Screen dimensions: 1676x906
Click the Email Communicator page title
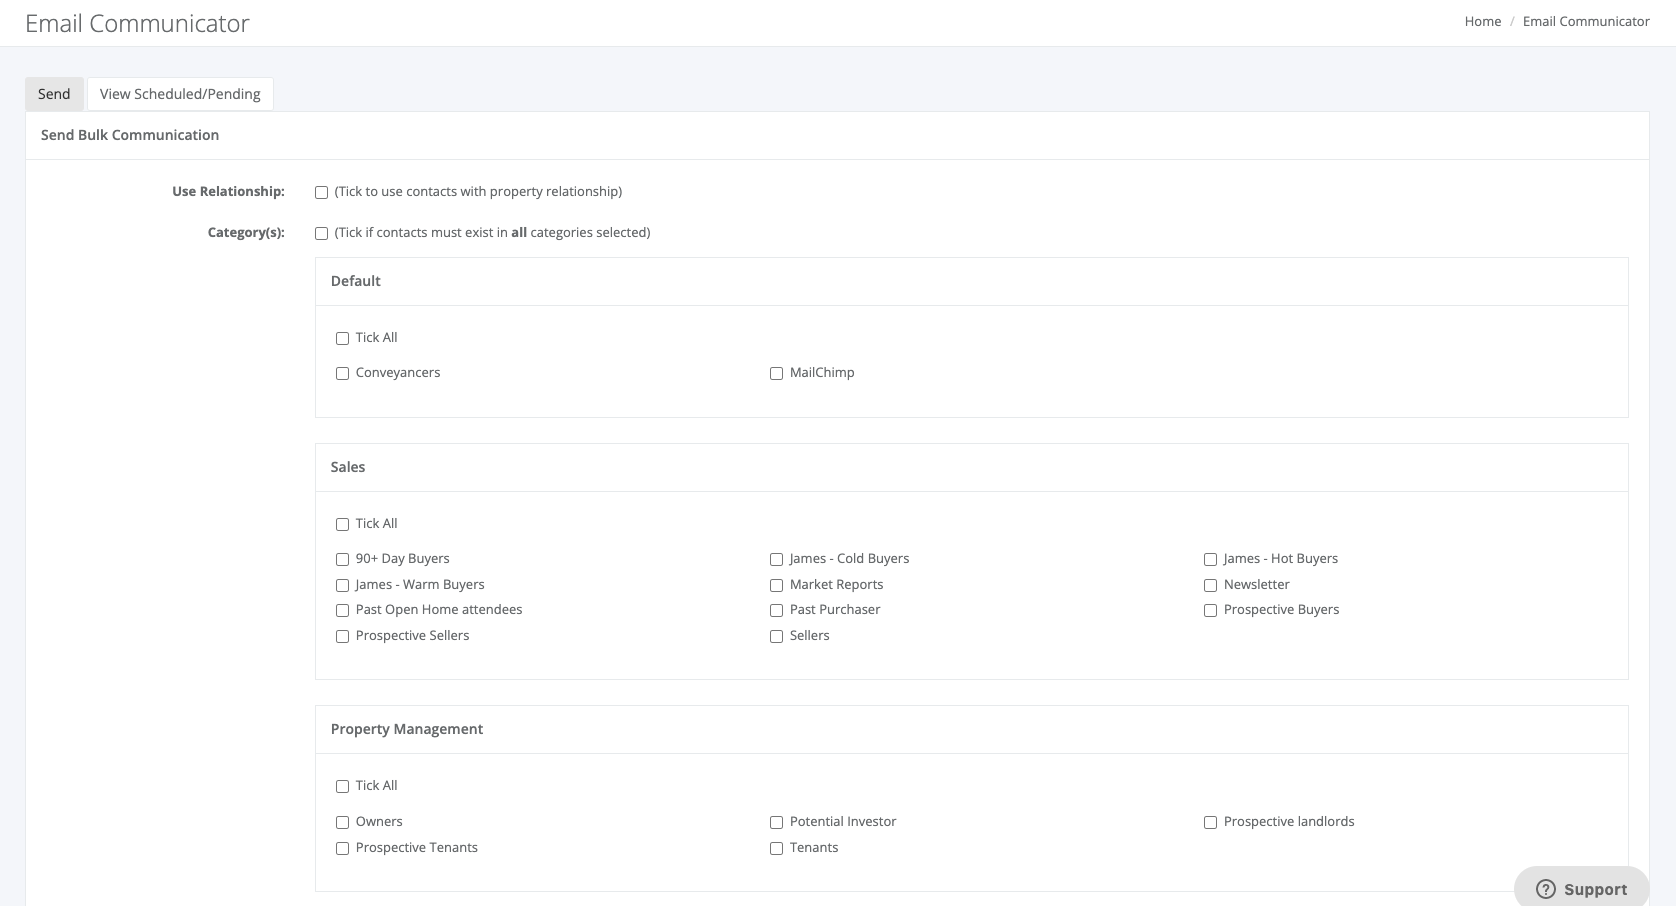[x=137, y=23]
